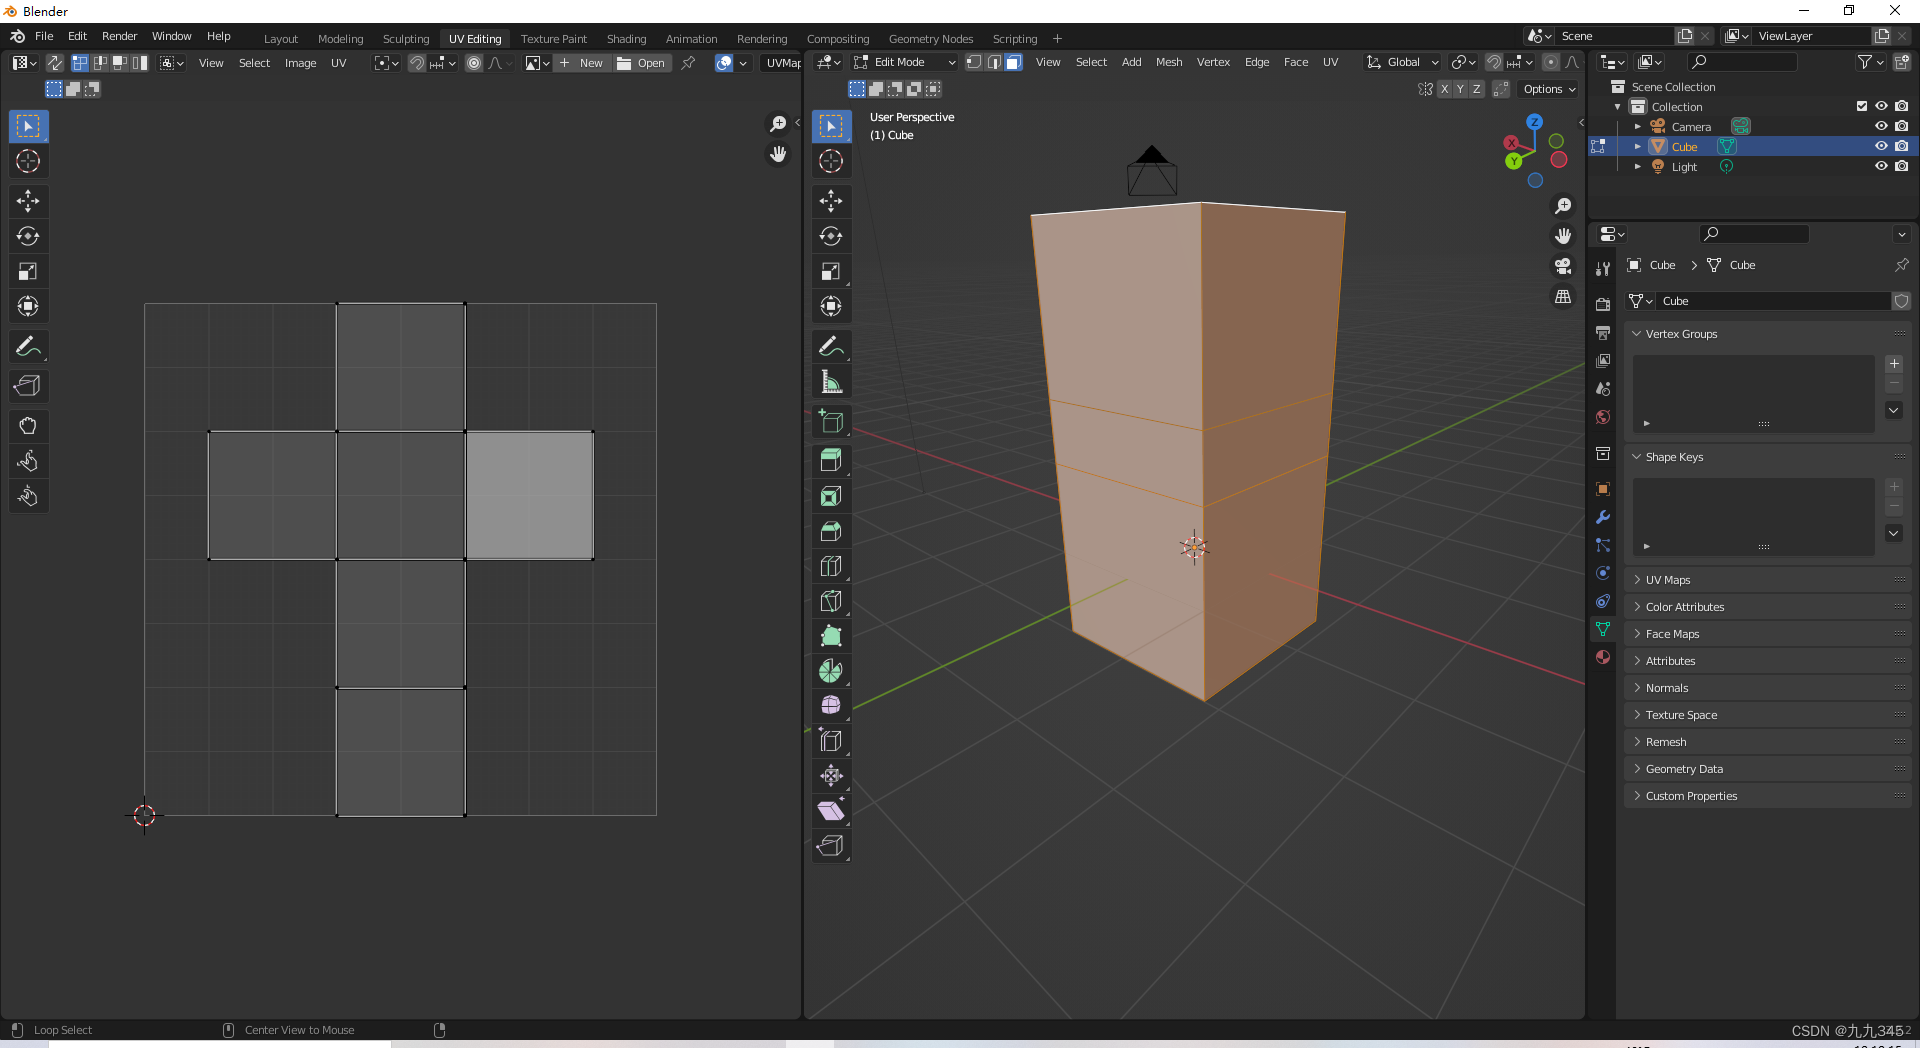Select the Bevel tool in toolbar
The image size is (1920, 1048).
(x=830, y=531)
